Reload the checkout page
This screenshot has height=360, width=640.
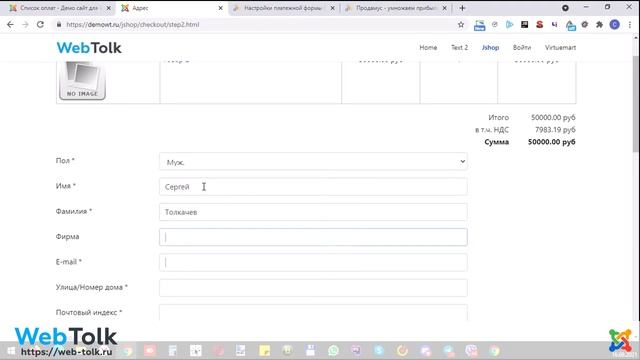point(40,24)
